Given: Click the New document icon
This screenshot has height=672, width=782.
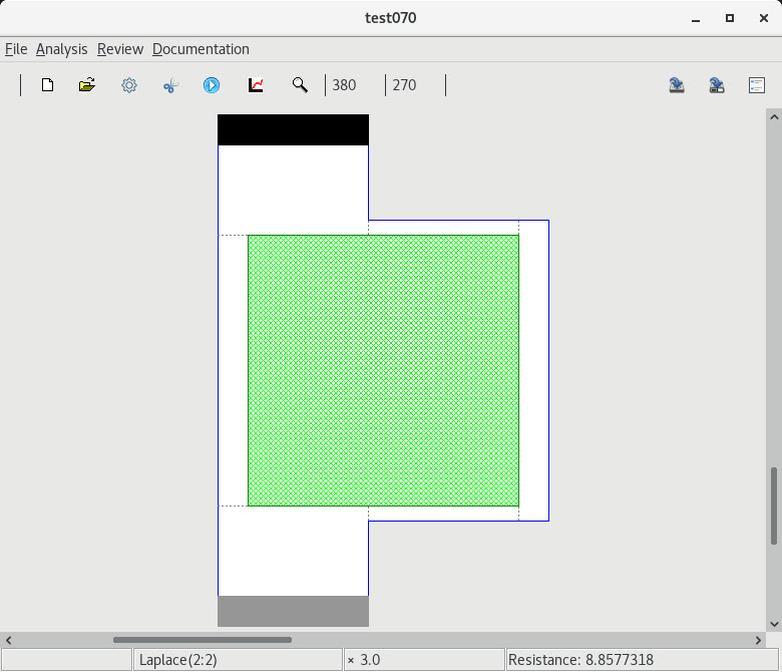Looking at the screenshot, I should pos(47,85).
